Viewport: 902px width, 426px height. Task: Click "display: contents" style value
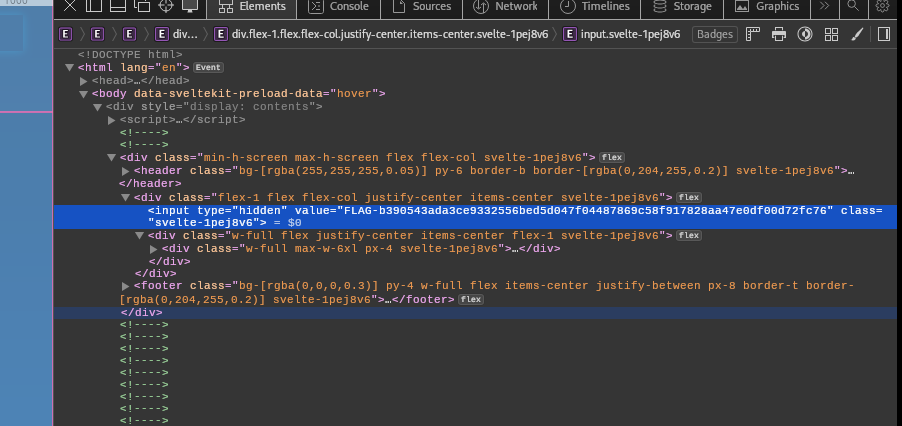(x=250, y=107)
